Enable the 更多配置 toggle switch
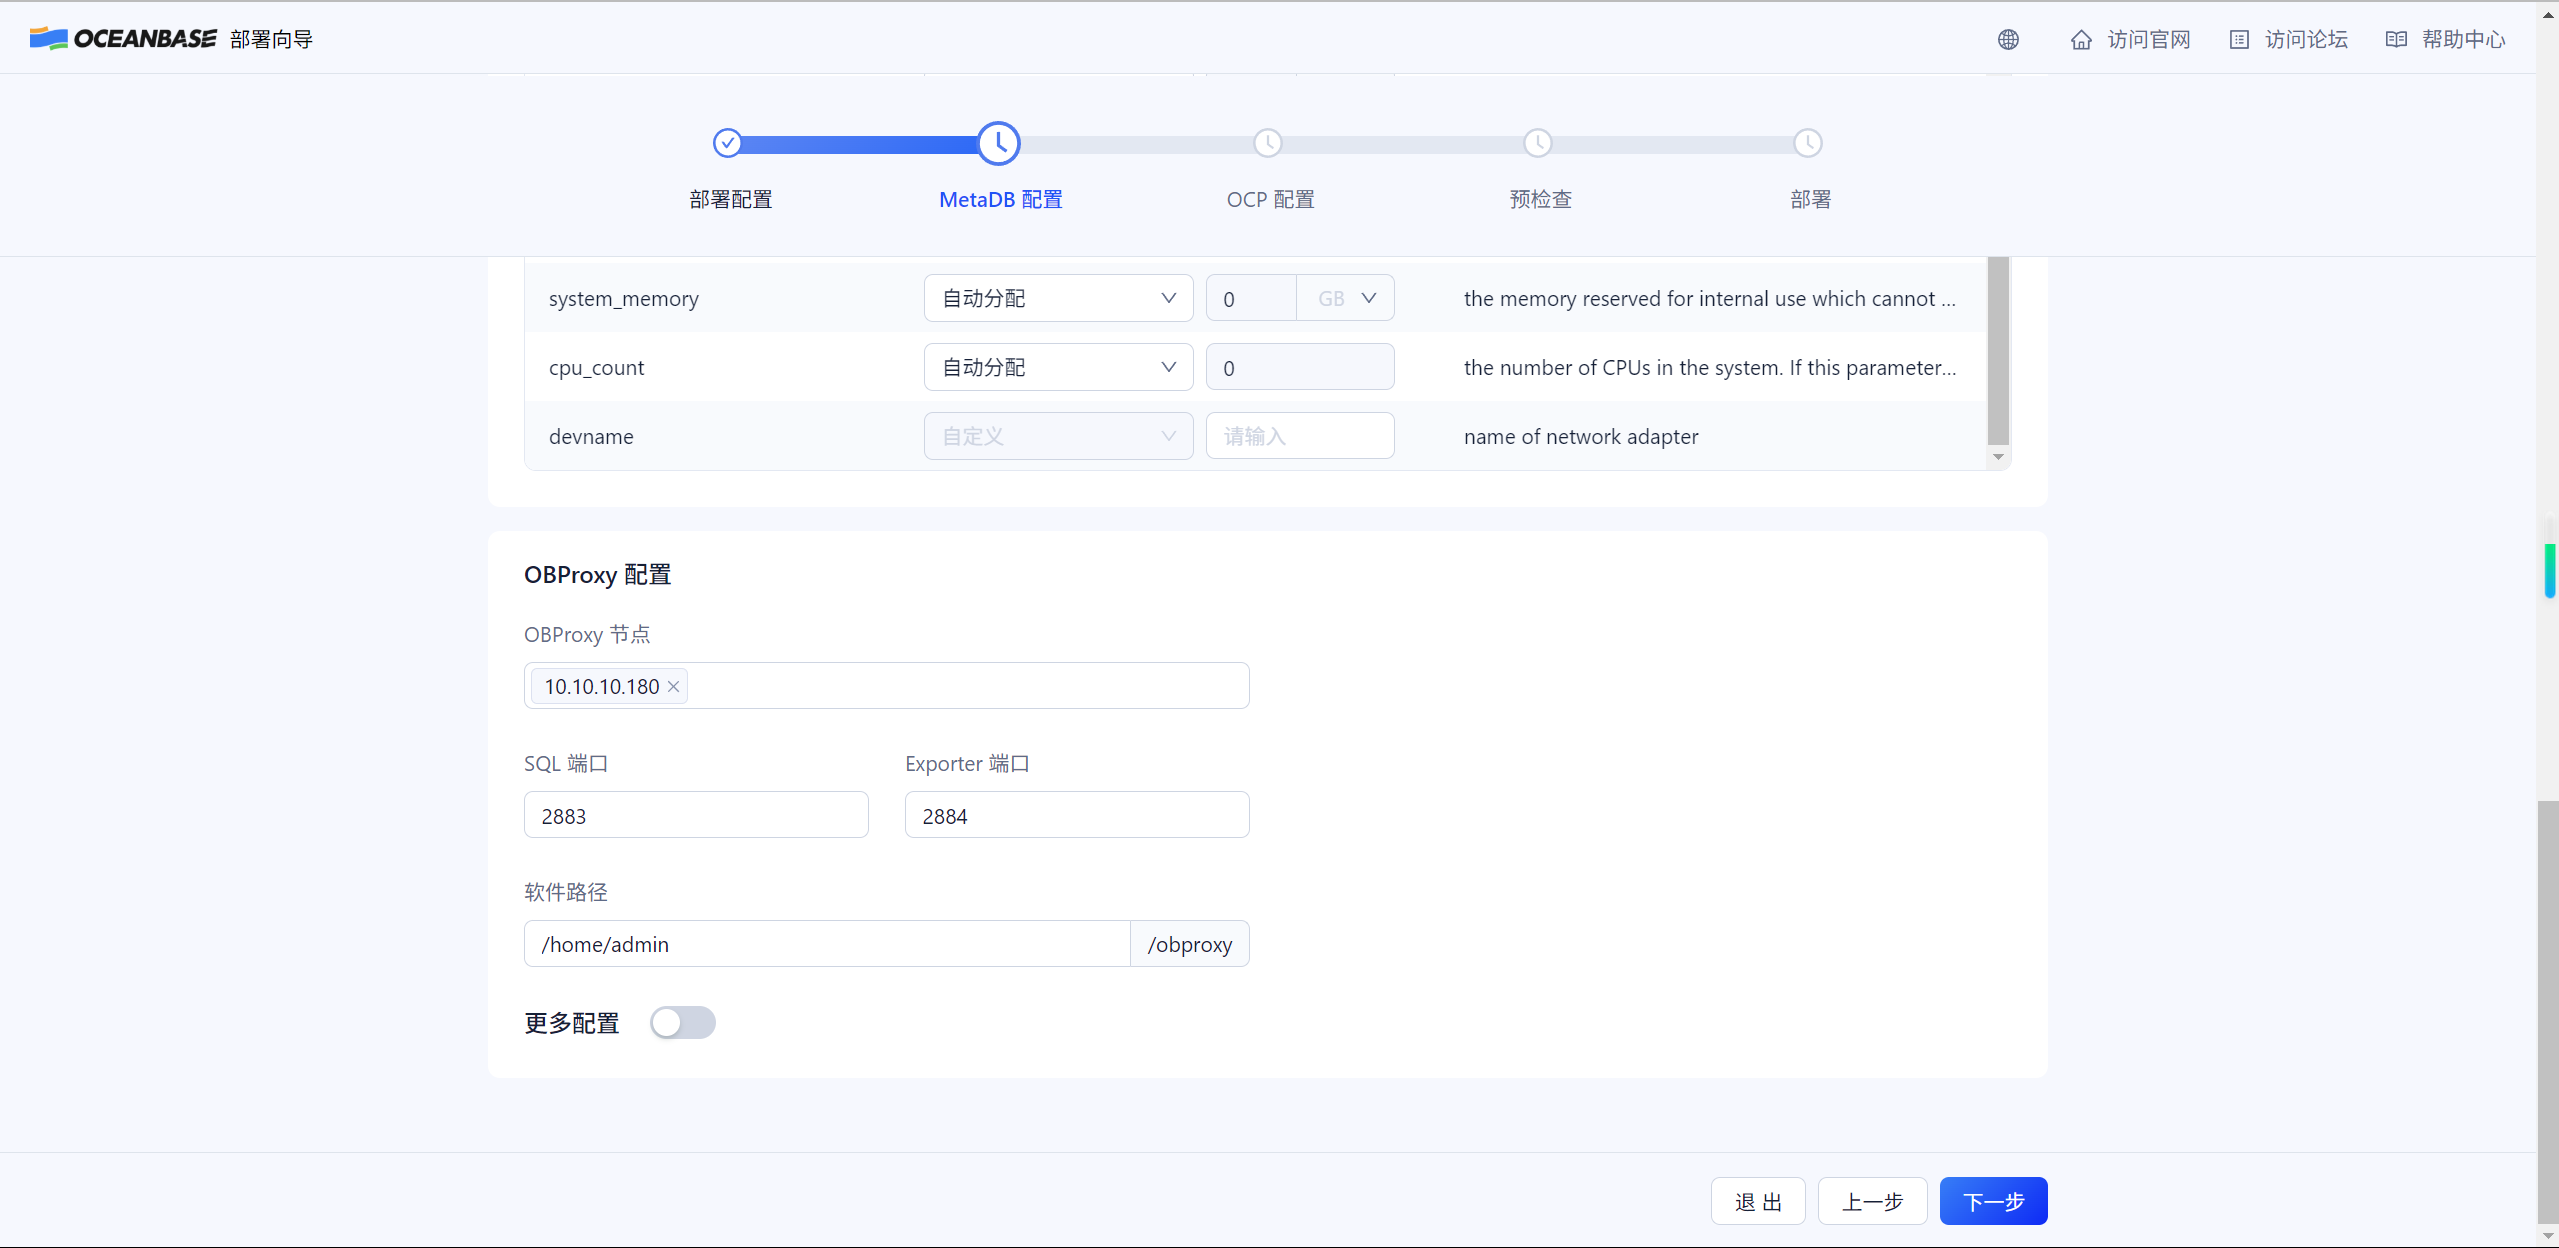 pyautogui.click(x=682, y=1022)
